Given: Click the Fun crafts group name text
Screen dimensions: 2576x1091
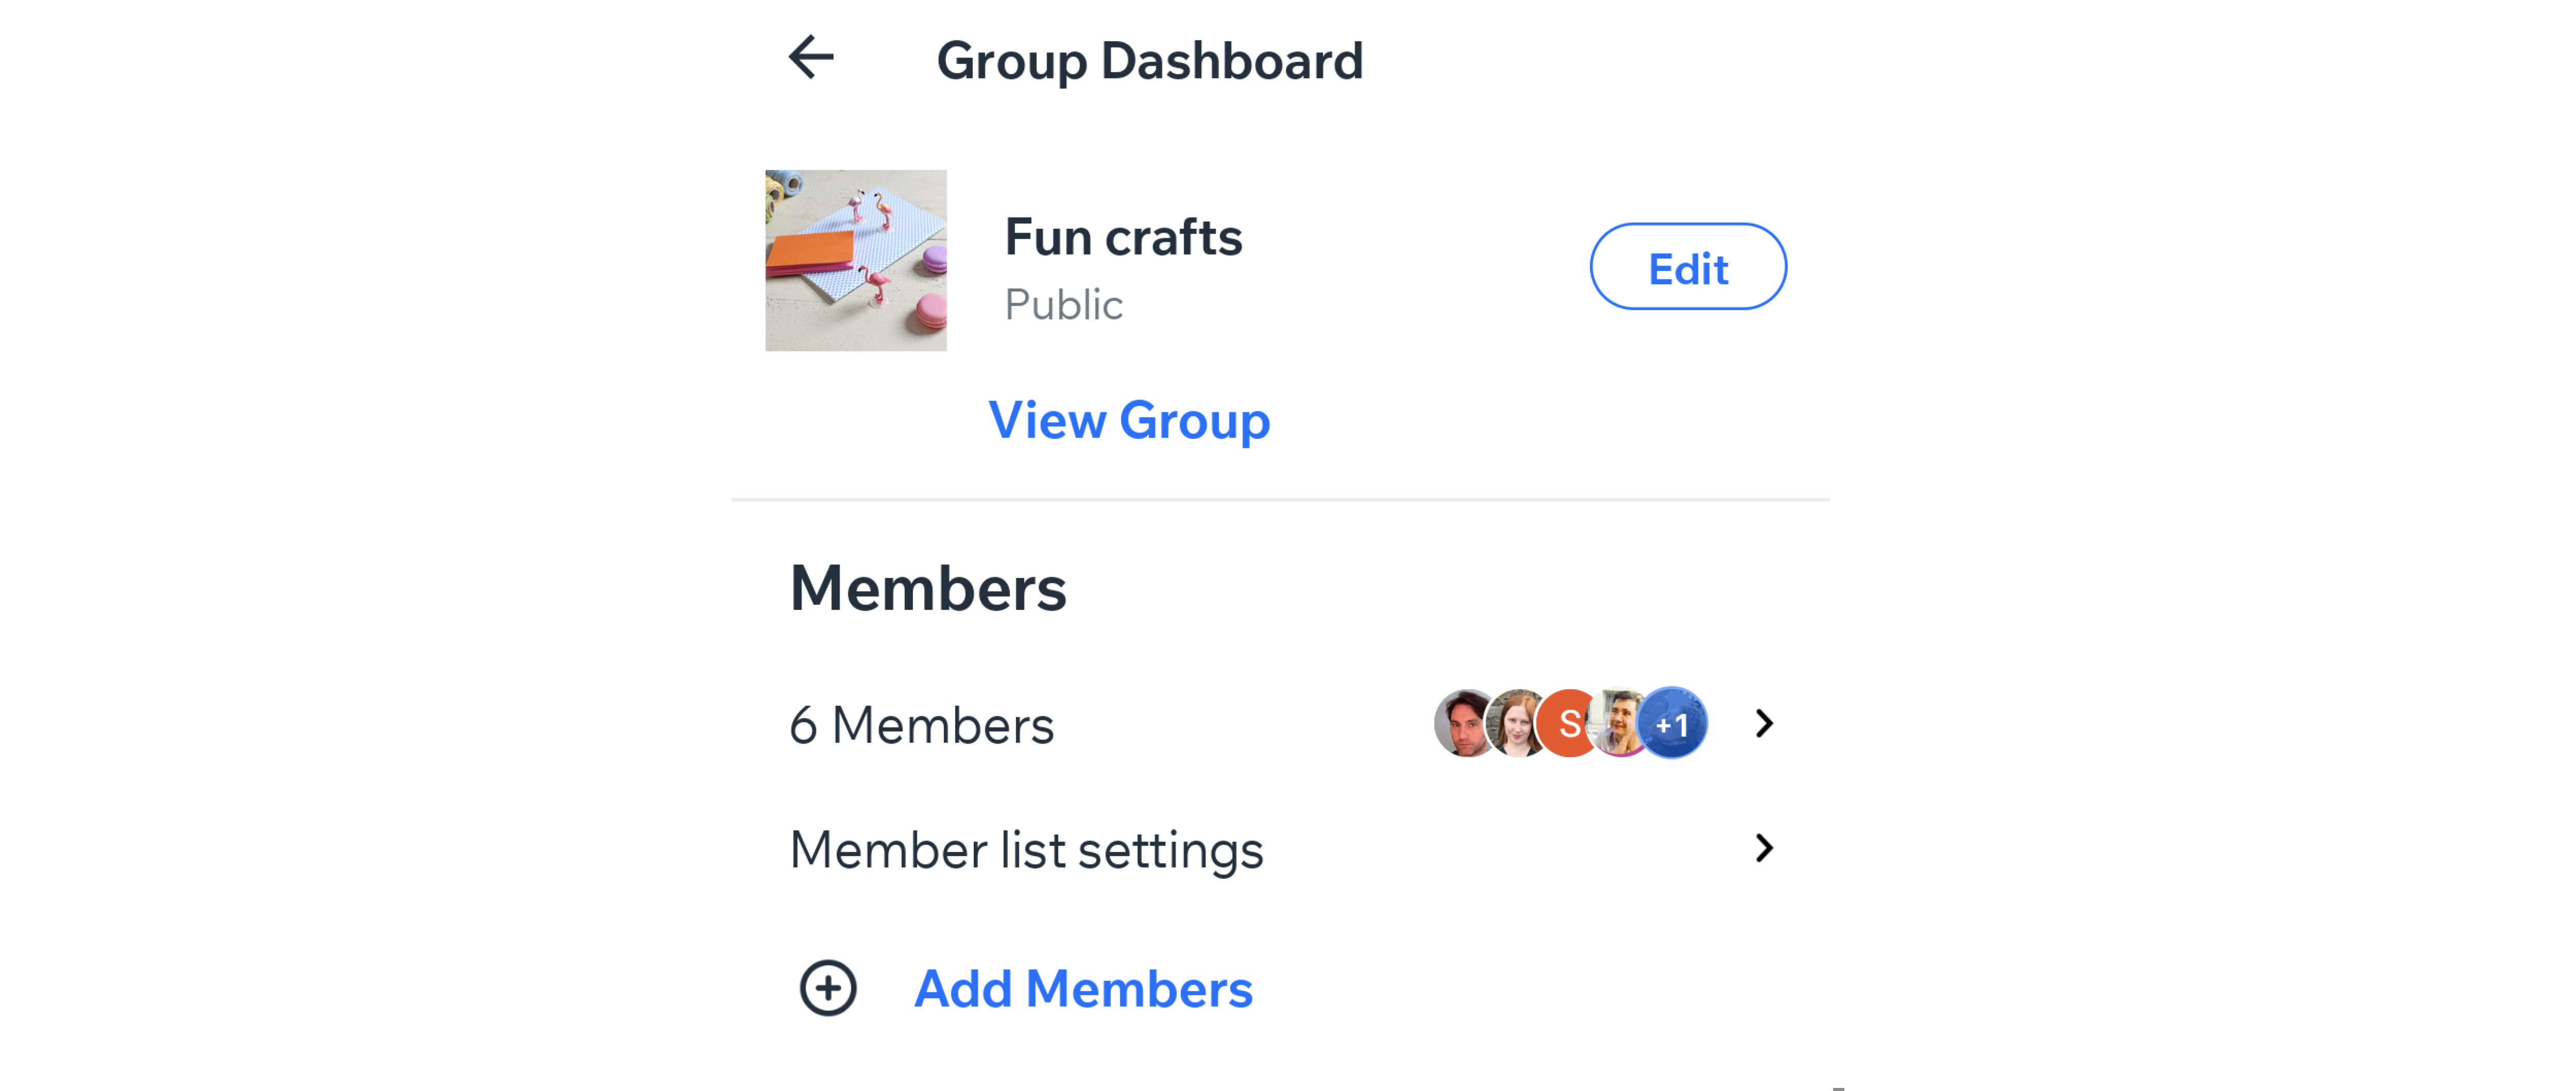Looking at the screenshot, I should [1124, 235].
